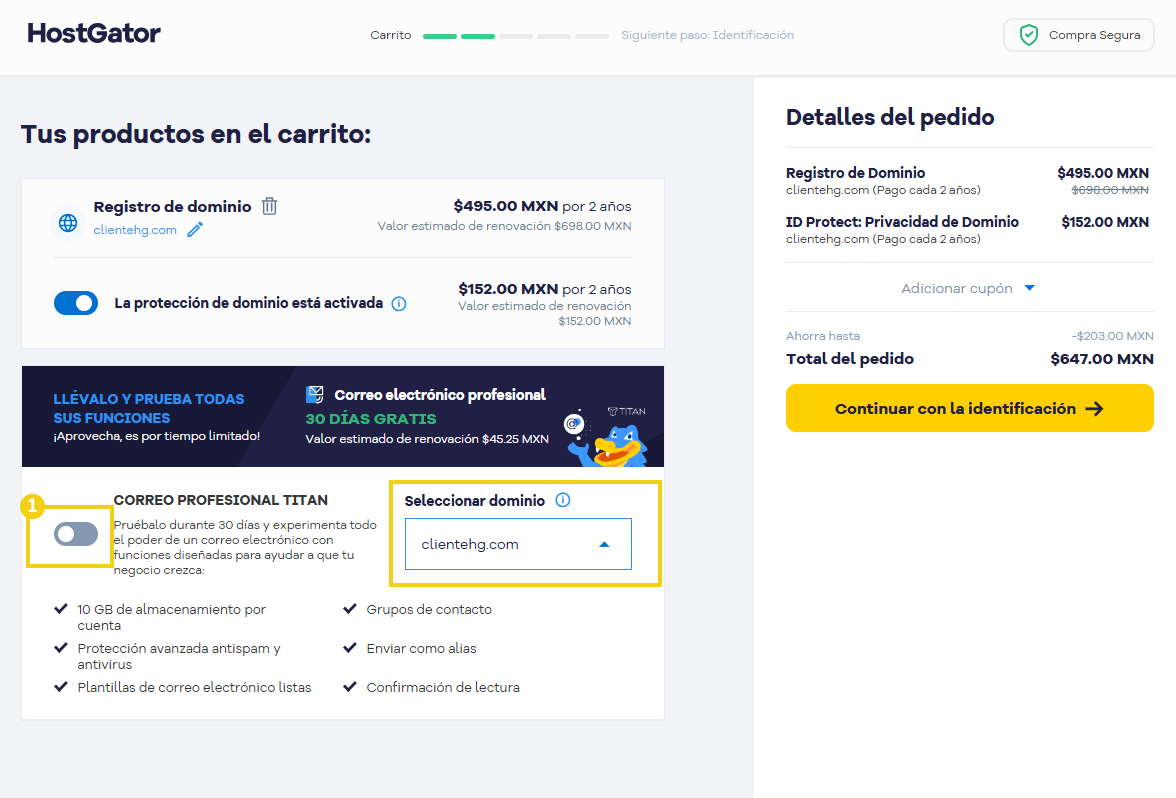This screenshot has height=798, width=1176.
Task: Click $495.00 MXN por 2 años price
Action: pyautogui.click(x=542, y=206)
